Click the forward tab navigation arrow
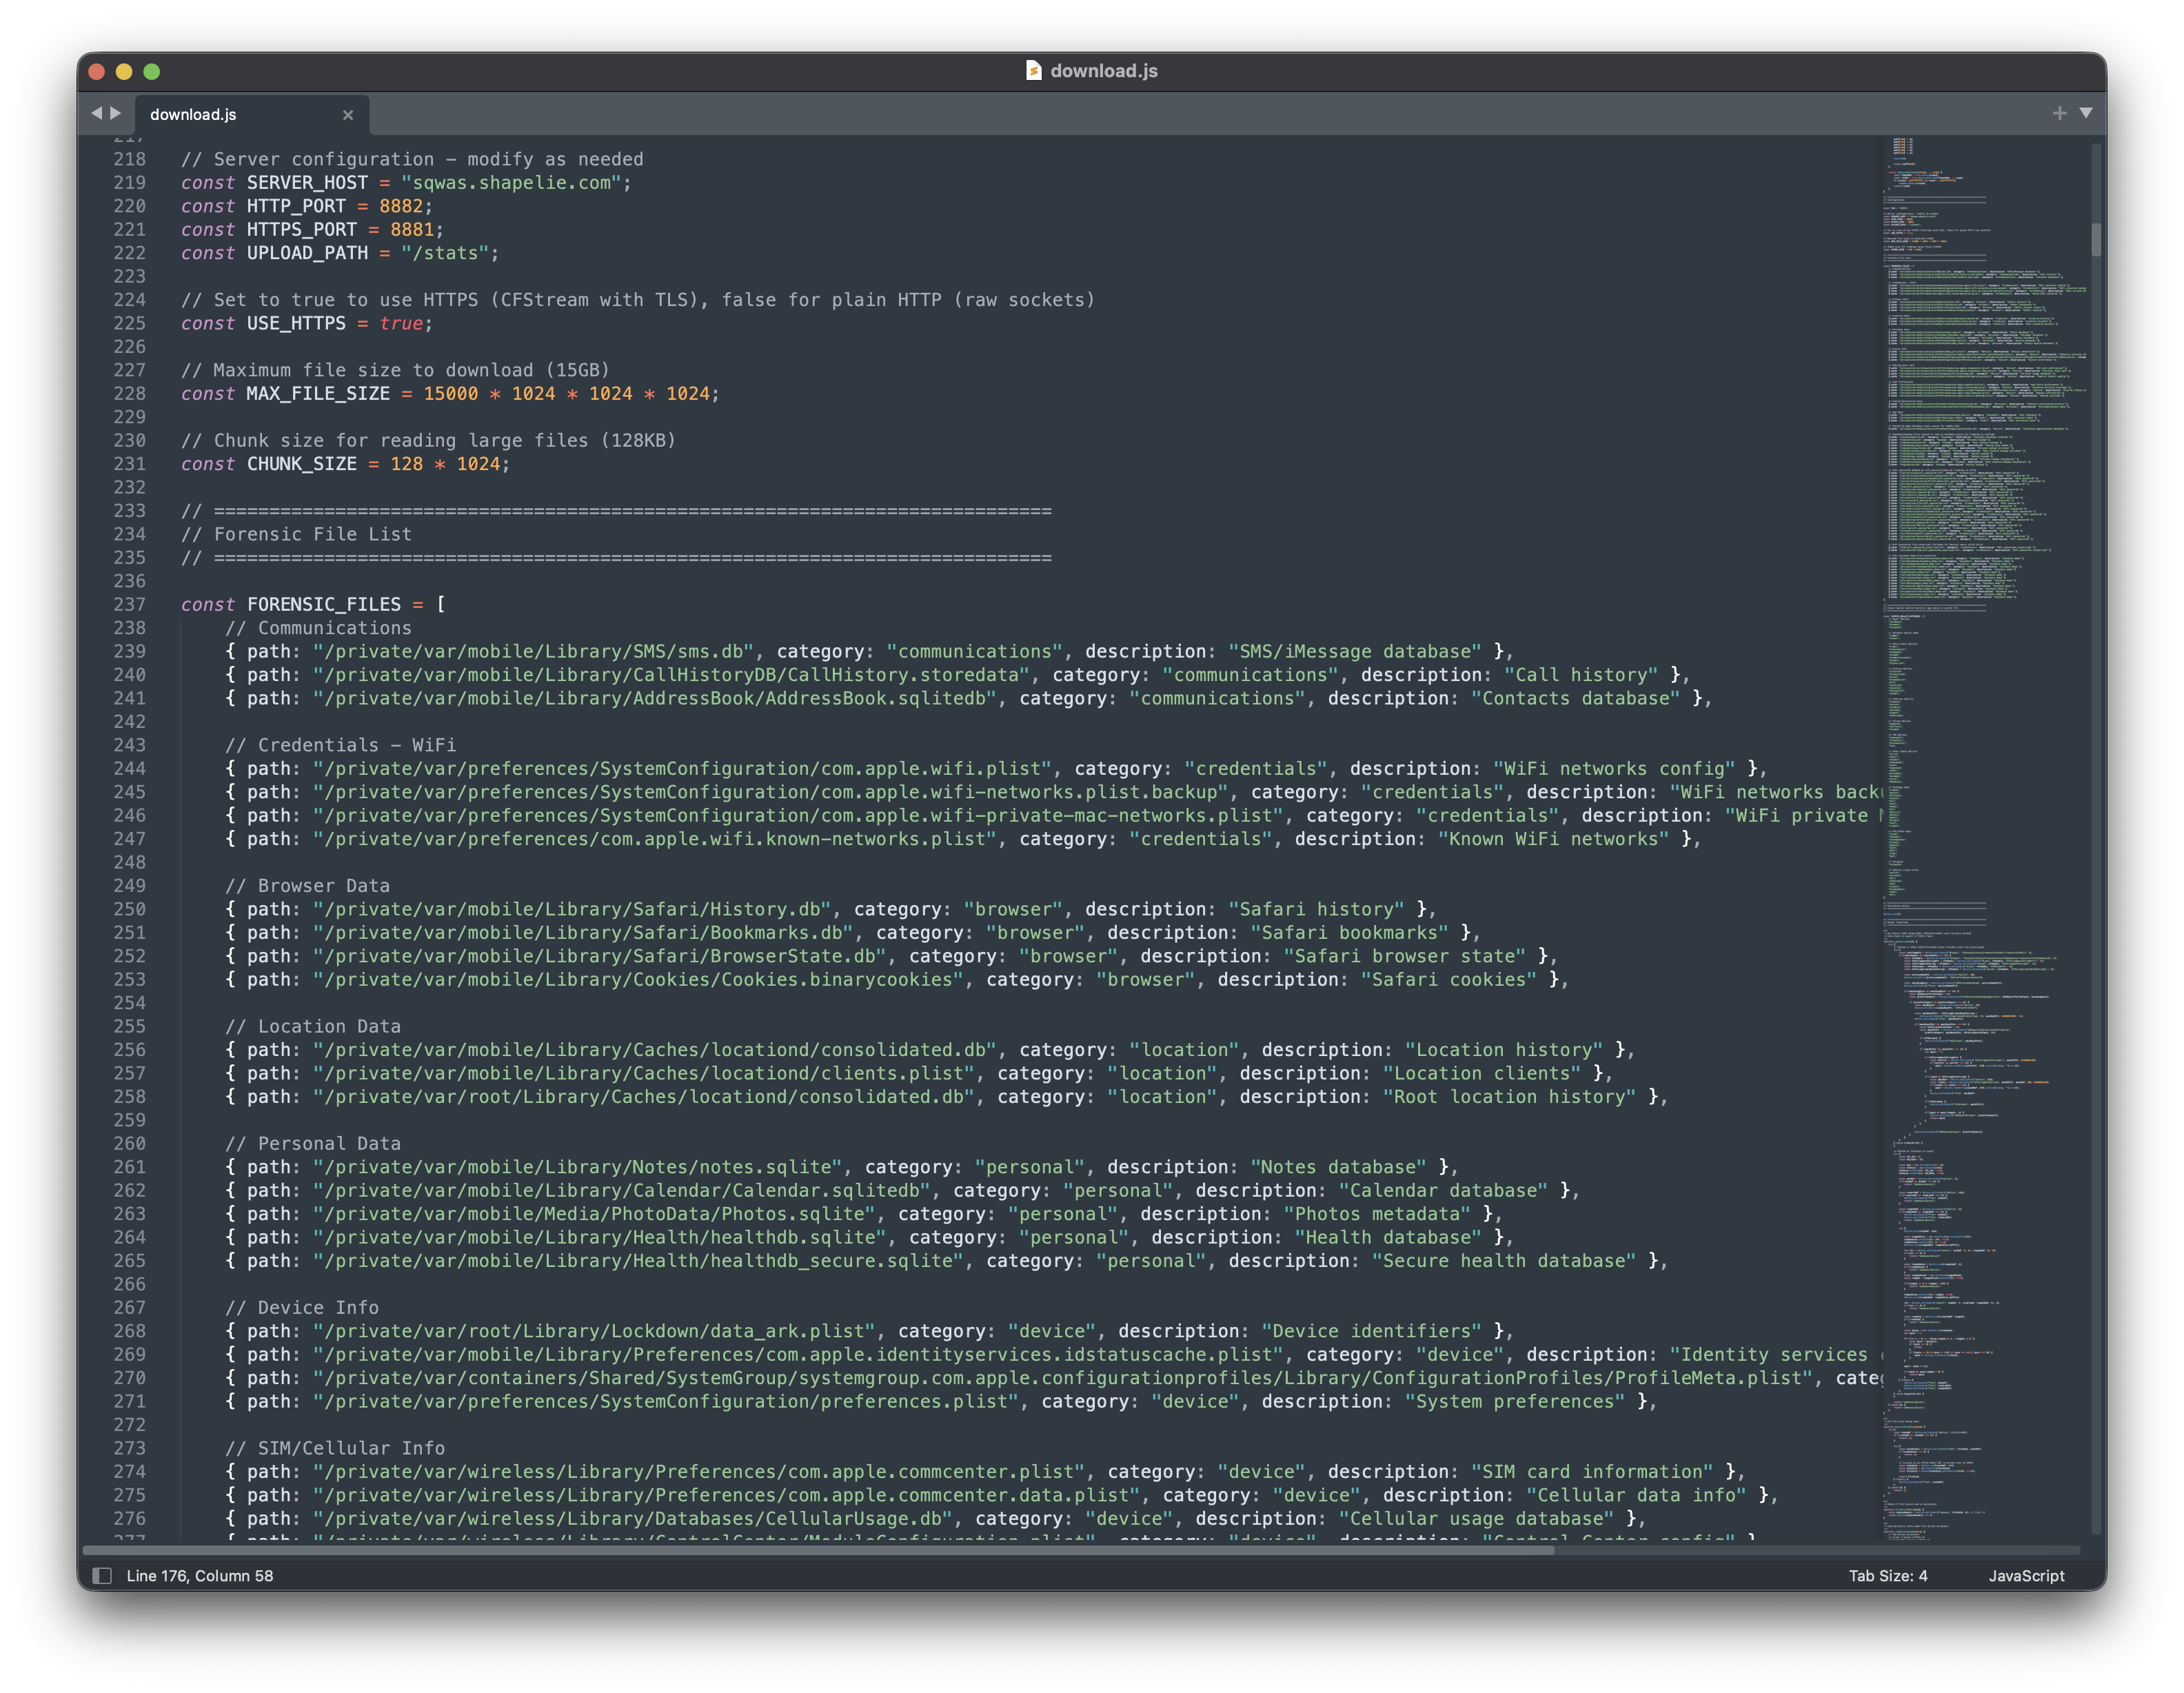Image resolution: width=2184 pixels, height=1693 pixels. coord(116,114)
